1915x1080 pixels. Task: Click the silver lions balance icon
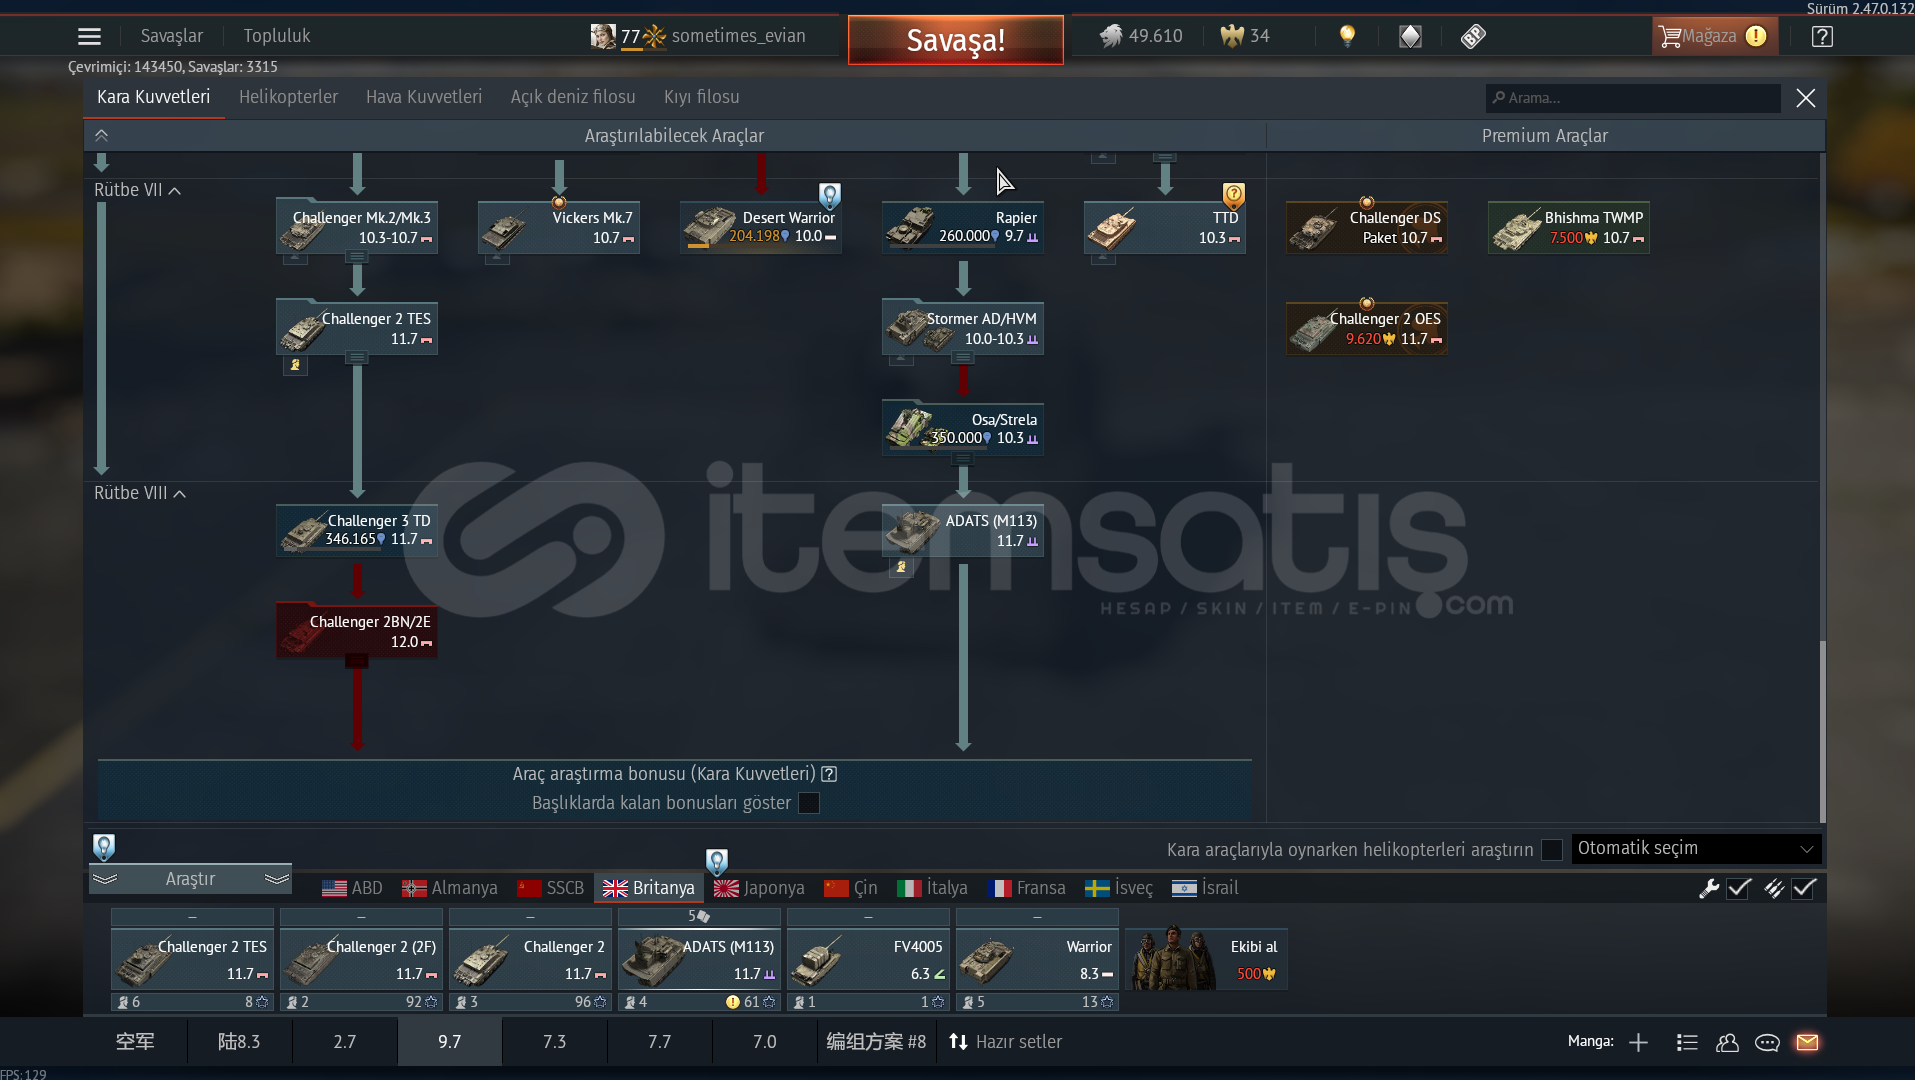(1111, 37)
